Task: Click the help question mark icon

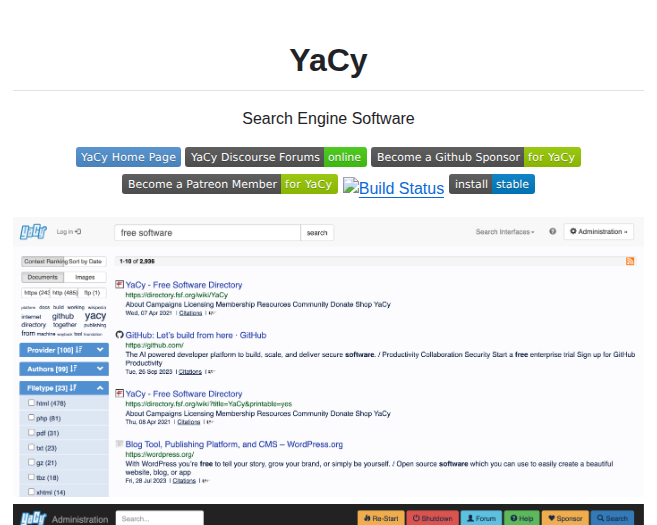Action: tap(553, 231)
